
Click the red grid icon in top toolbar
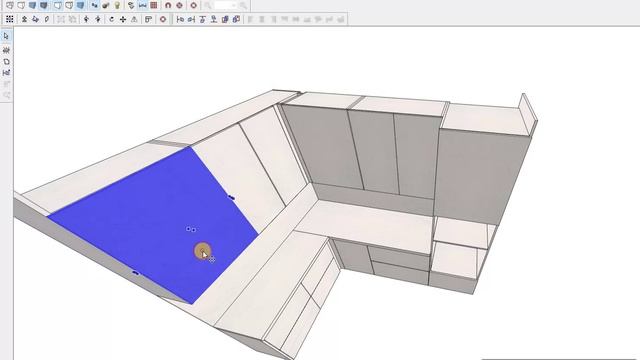tap(154, 5)
